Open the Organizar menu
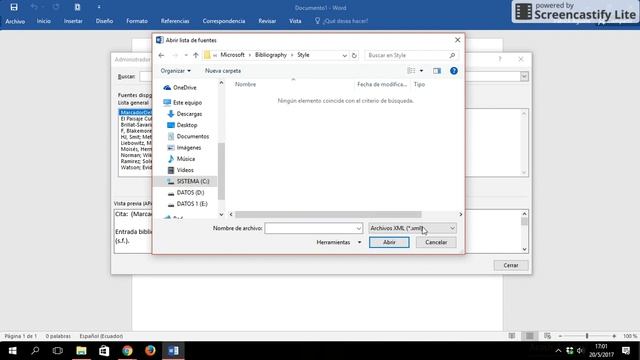Image resolution: width=640 pixels, height=360 pixels. (x=176, y=71)
